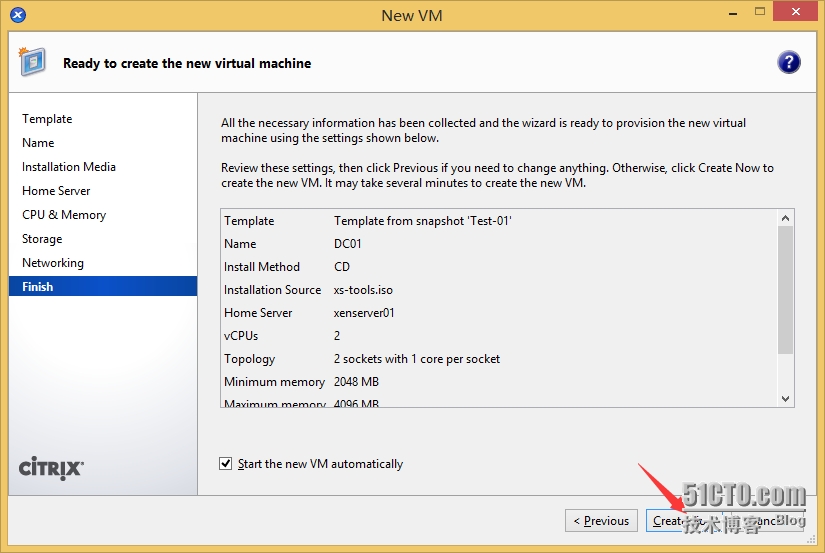Screen dimensions: 825x553
Task: Click the XenCenter title bar icon
Action: coord(17,15)
